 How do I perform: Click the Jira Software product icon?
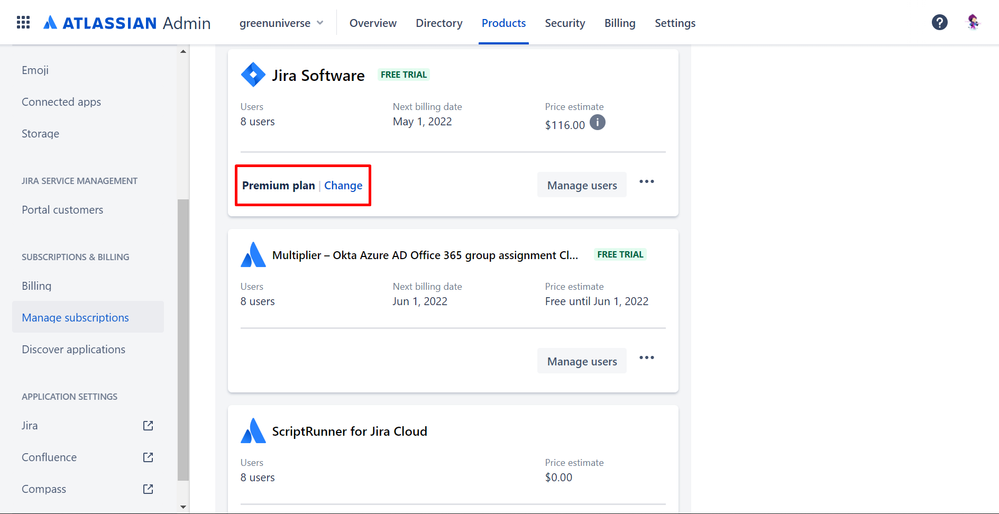(x=253, y=75)
